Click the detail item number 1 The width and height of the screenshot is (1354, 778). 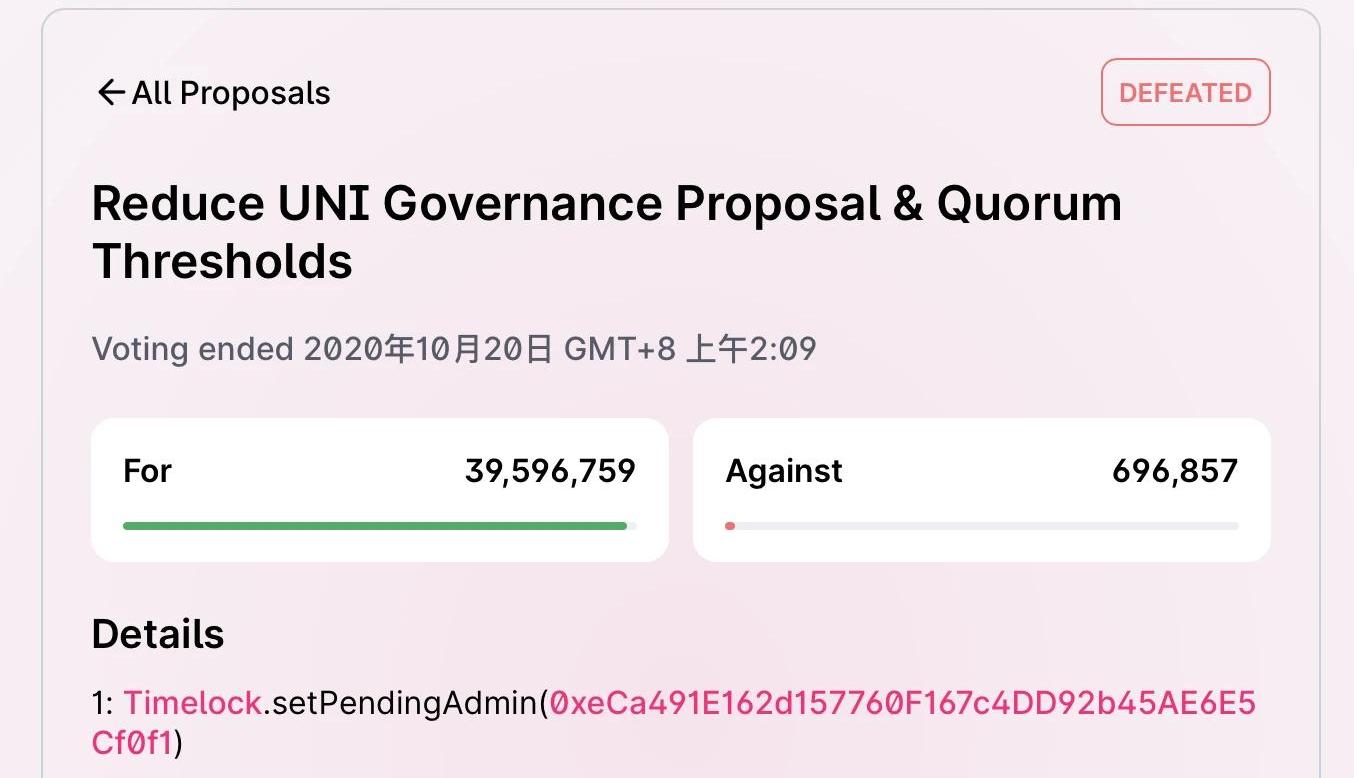coord(102,703)
